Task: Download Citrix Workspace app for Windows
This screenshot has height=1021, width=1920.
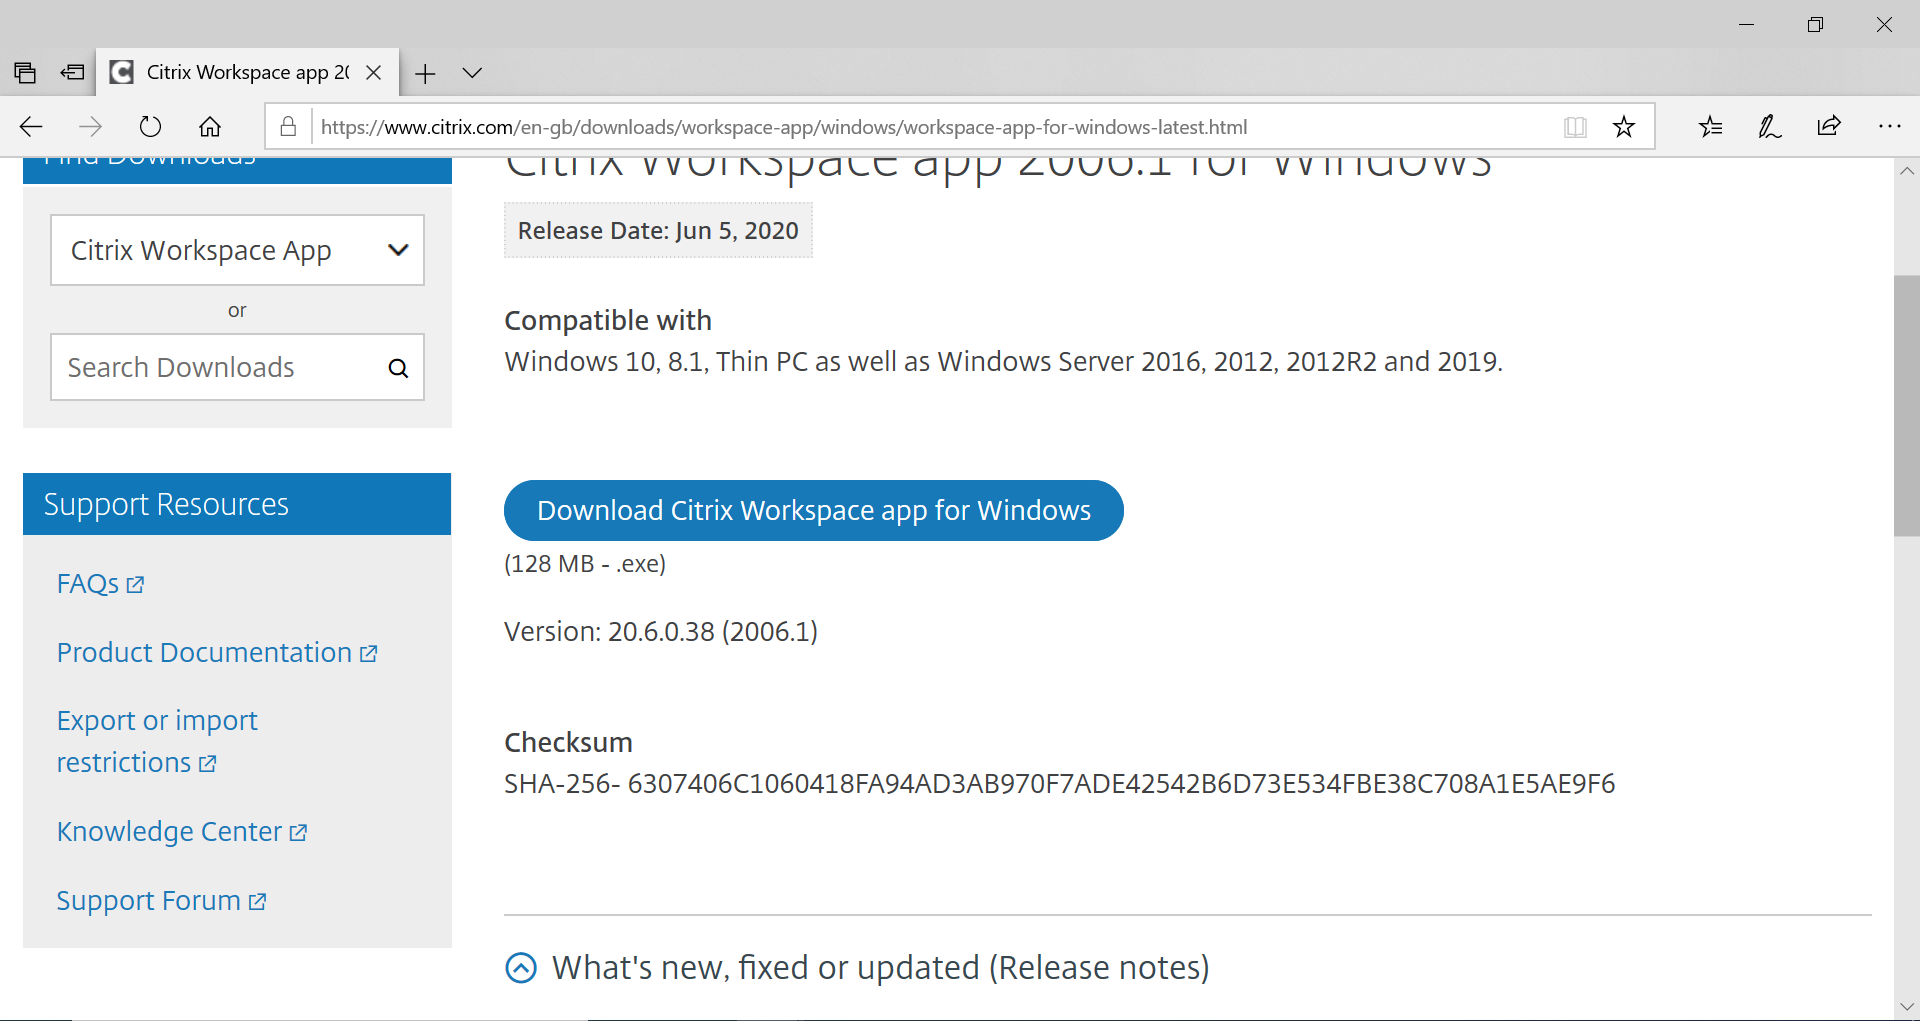Action: point(814,511)
